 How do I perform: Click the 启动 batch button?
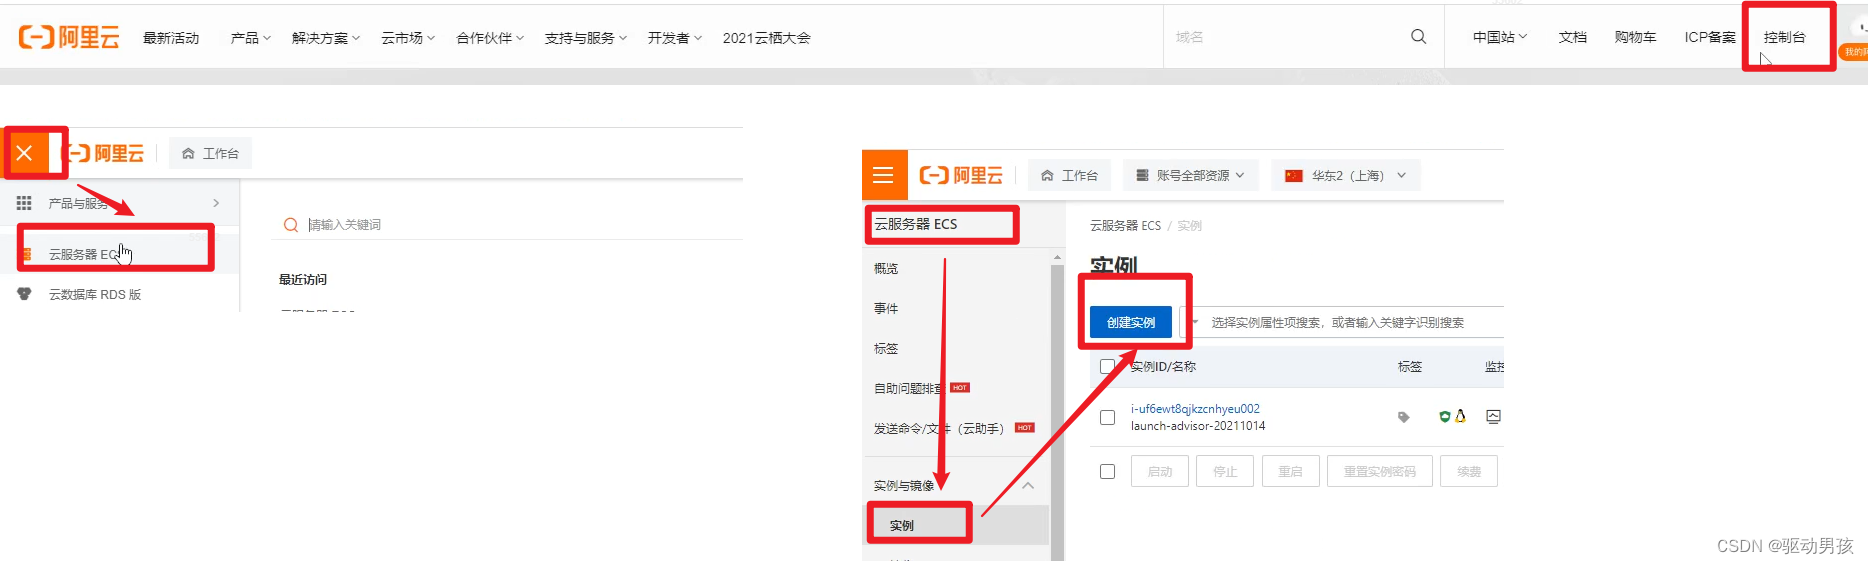(x=1160, y=471)
